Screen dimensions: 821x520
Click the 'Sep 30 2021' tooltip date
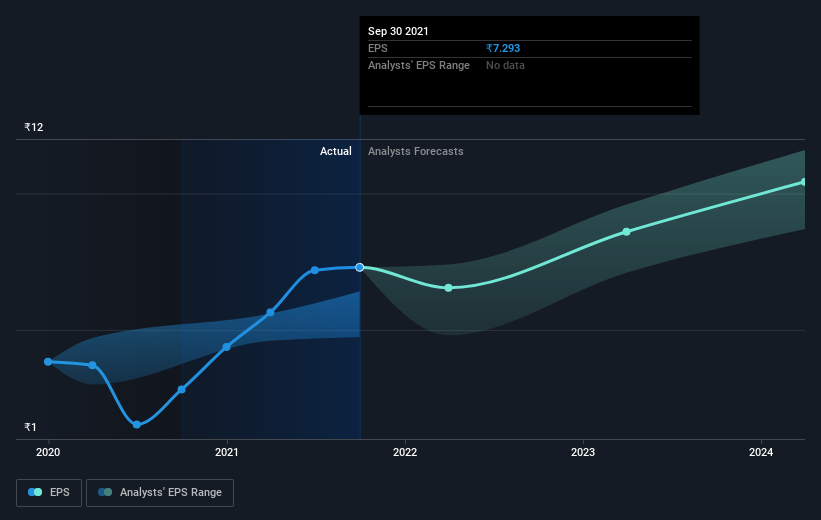398,31
